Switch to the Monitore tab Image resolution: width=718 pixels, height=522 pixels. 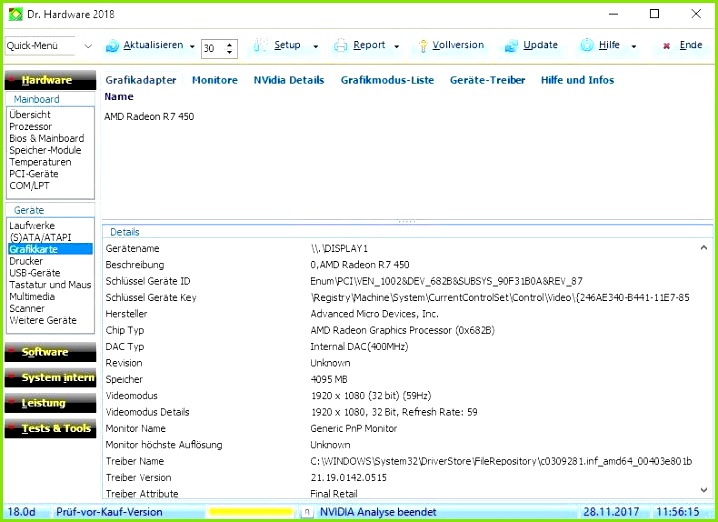click(215, 80)
